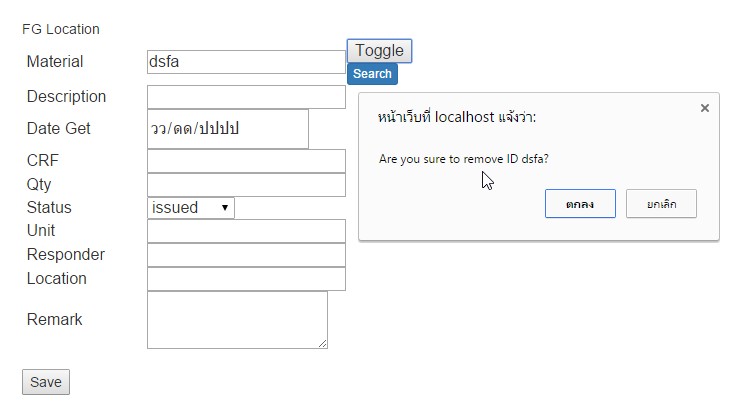Click into the Qty field
The image size is (729, 419).
246,185
